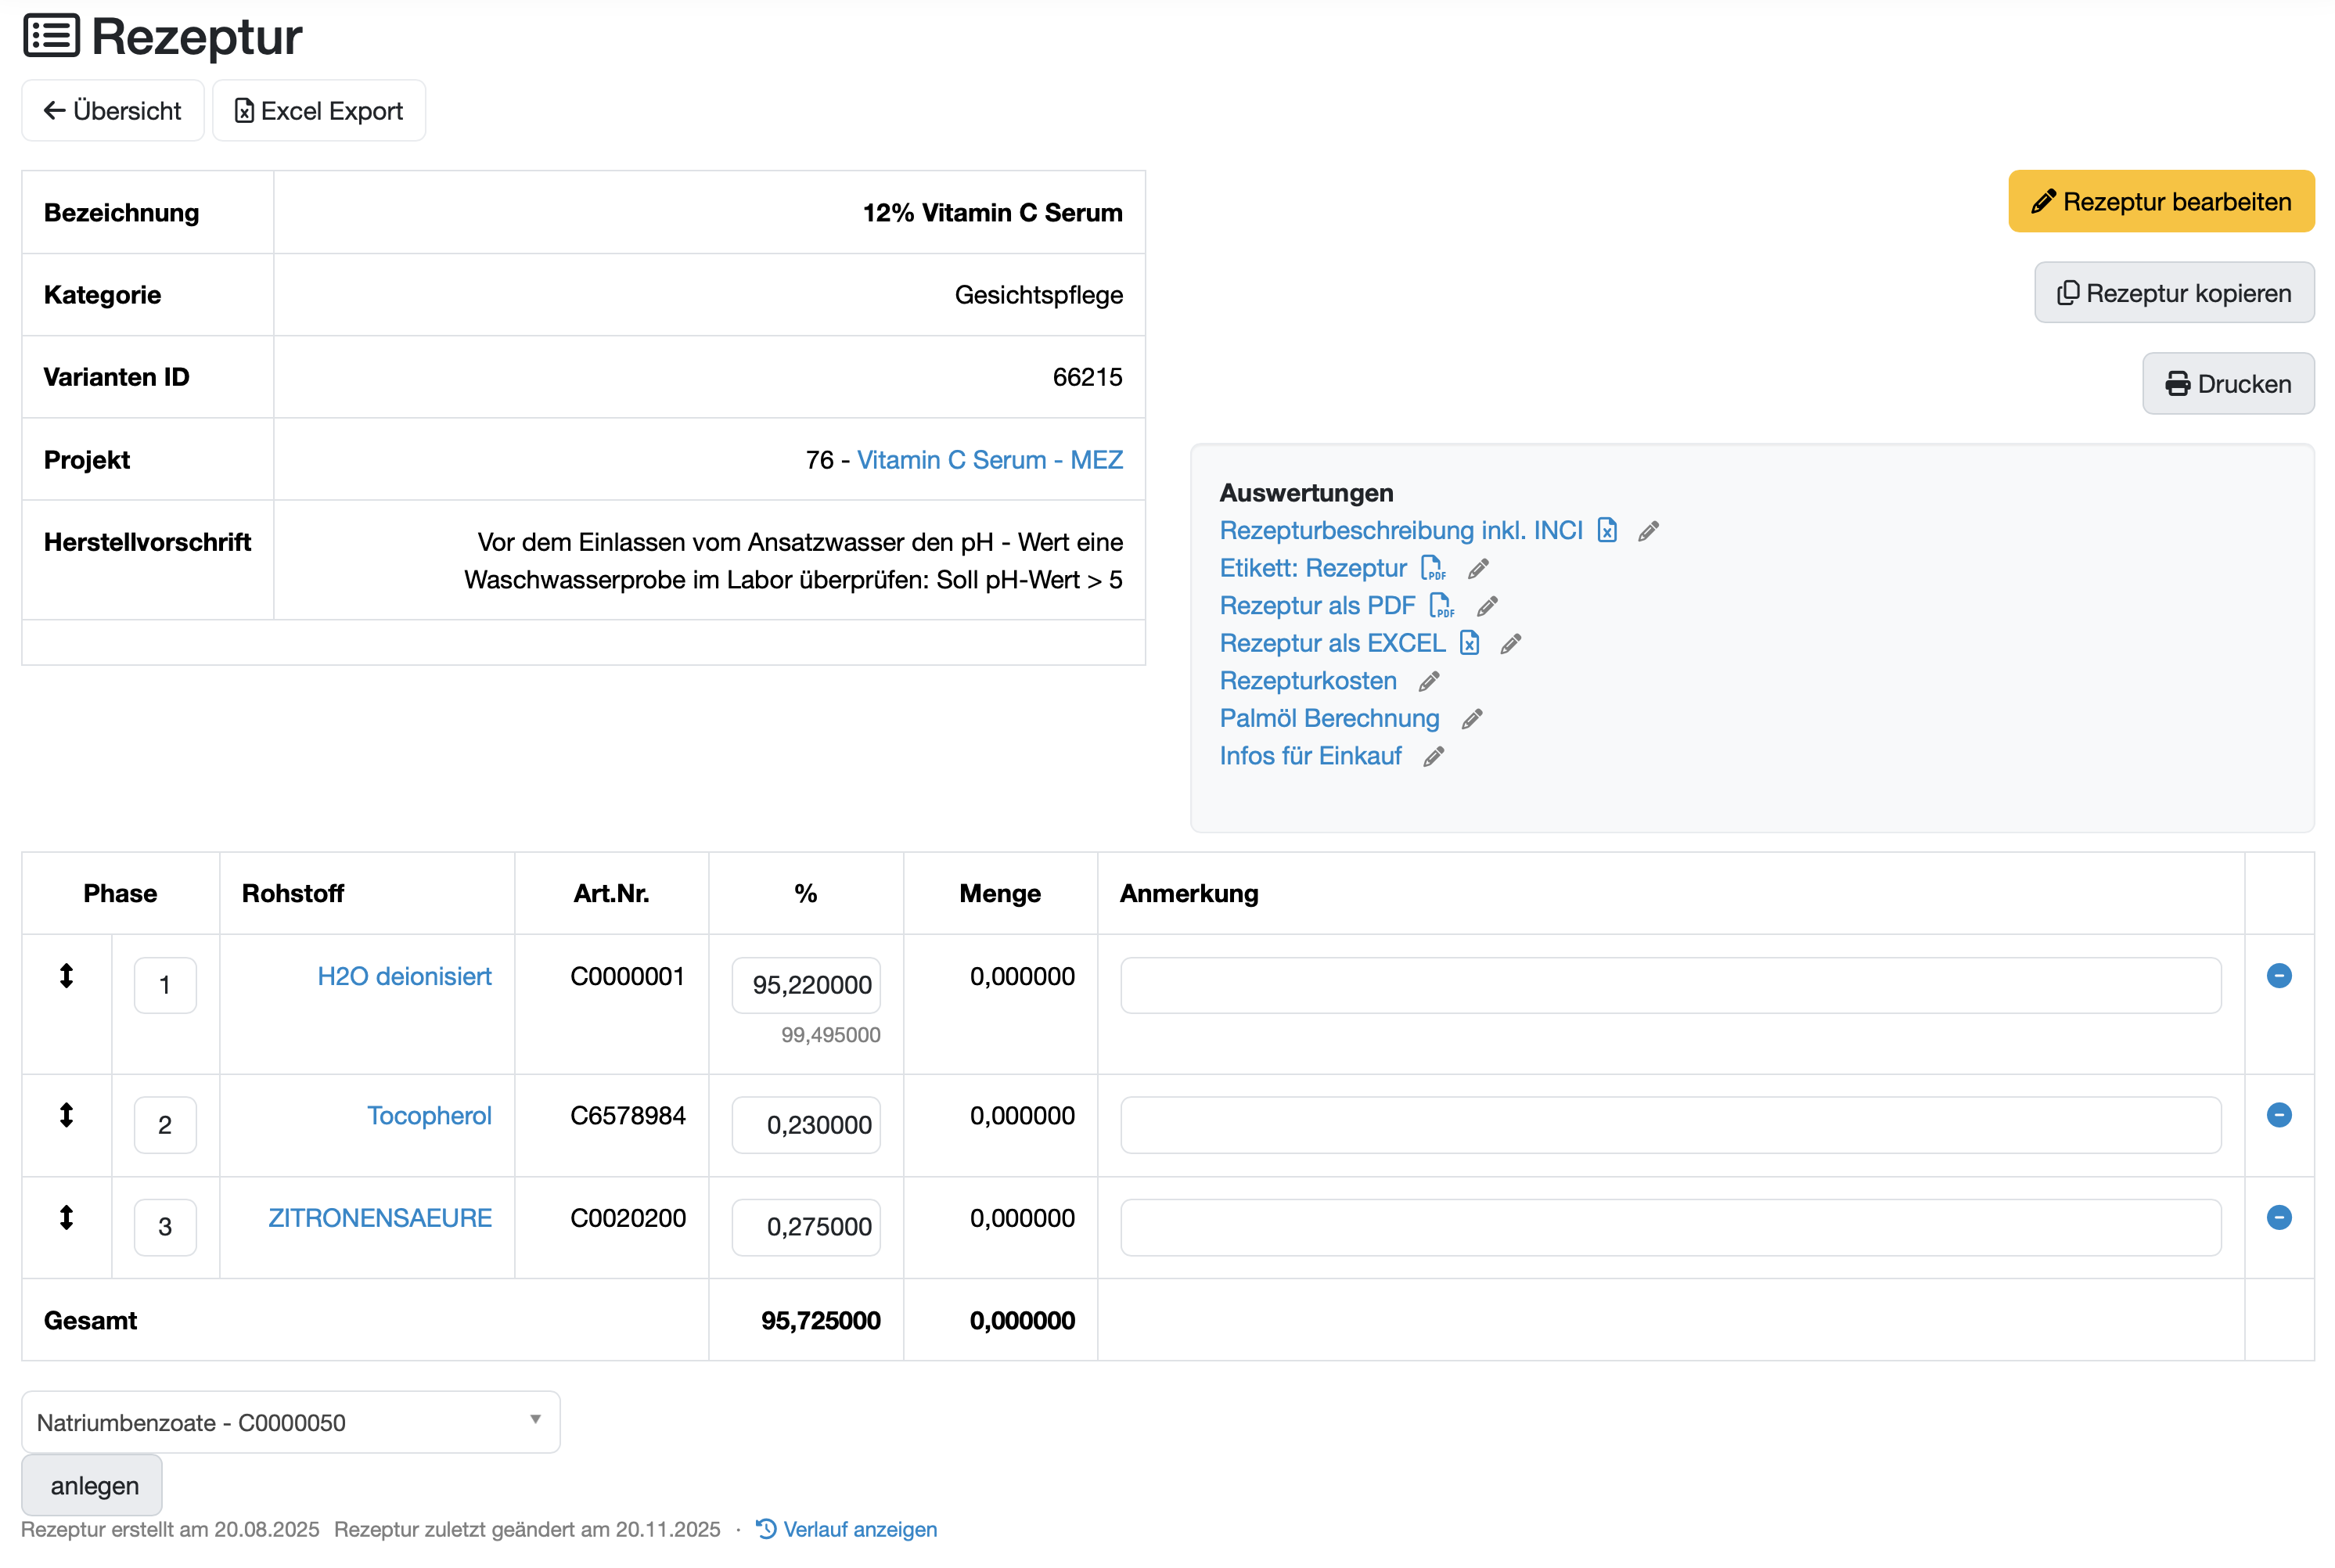Click Excel file icon beside Rezepturbeschreibung inkl. INCI
This screenshot has width=2335, height=1568.
pyautogui.click(x=1606, y=531)
